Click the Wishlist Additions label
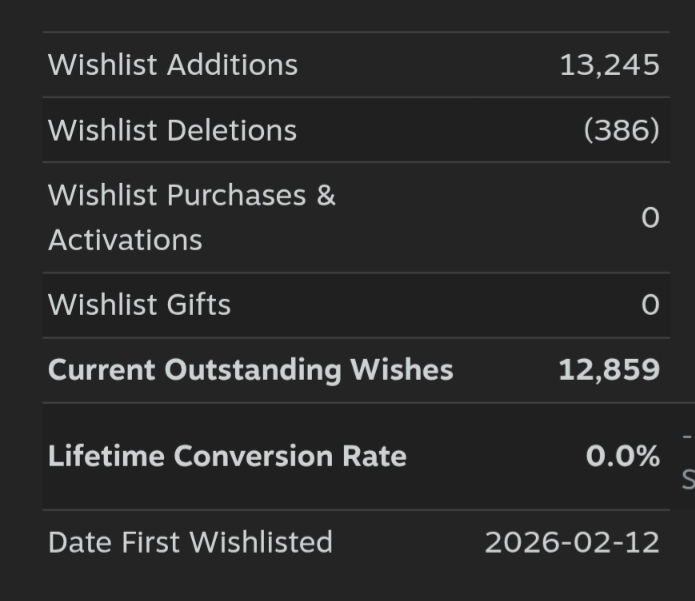This screenshot has height=601, width=695. coord(172,65)
